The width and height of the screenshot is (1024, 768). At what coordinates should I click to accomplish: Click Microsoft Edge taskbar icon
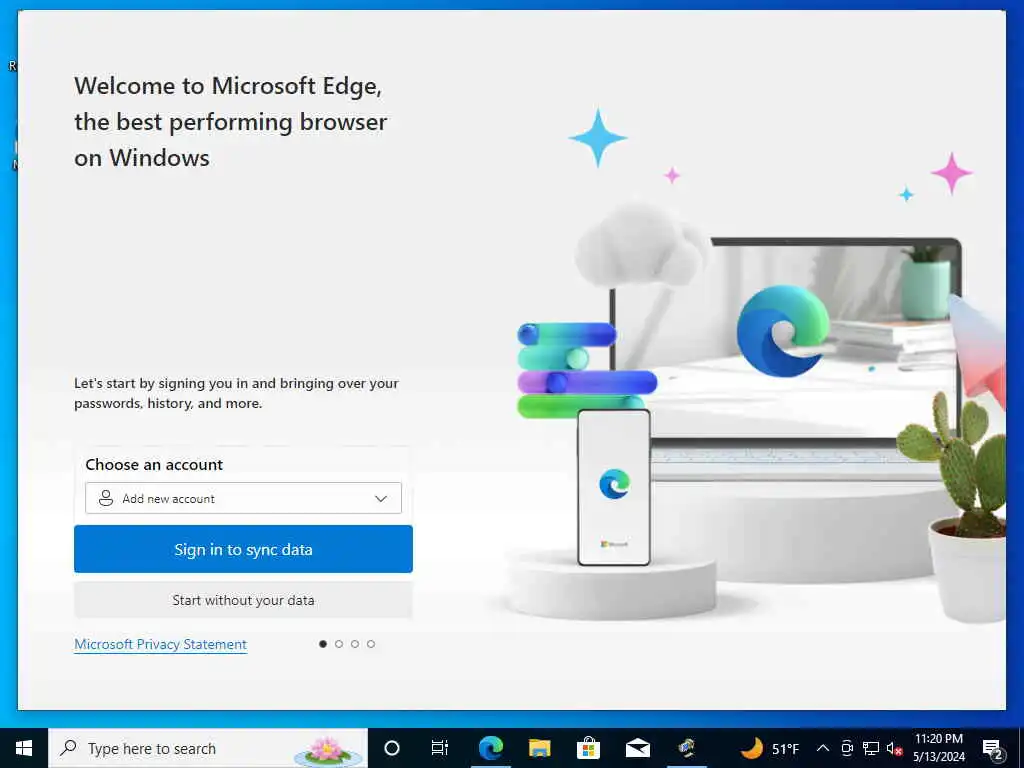[490, 748]
